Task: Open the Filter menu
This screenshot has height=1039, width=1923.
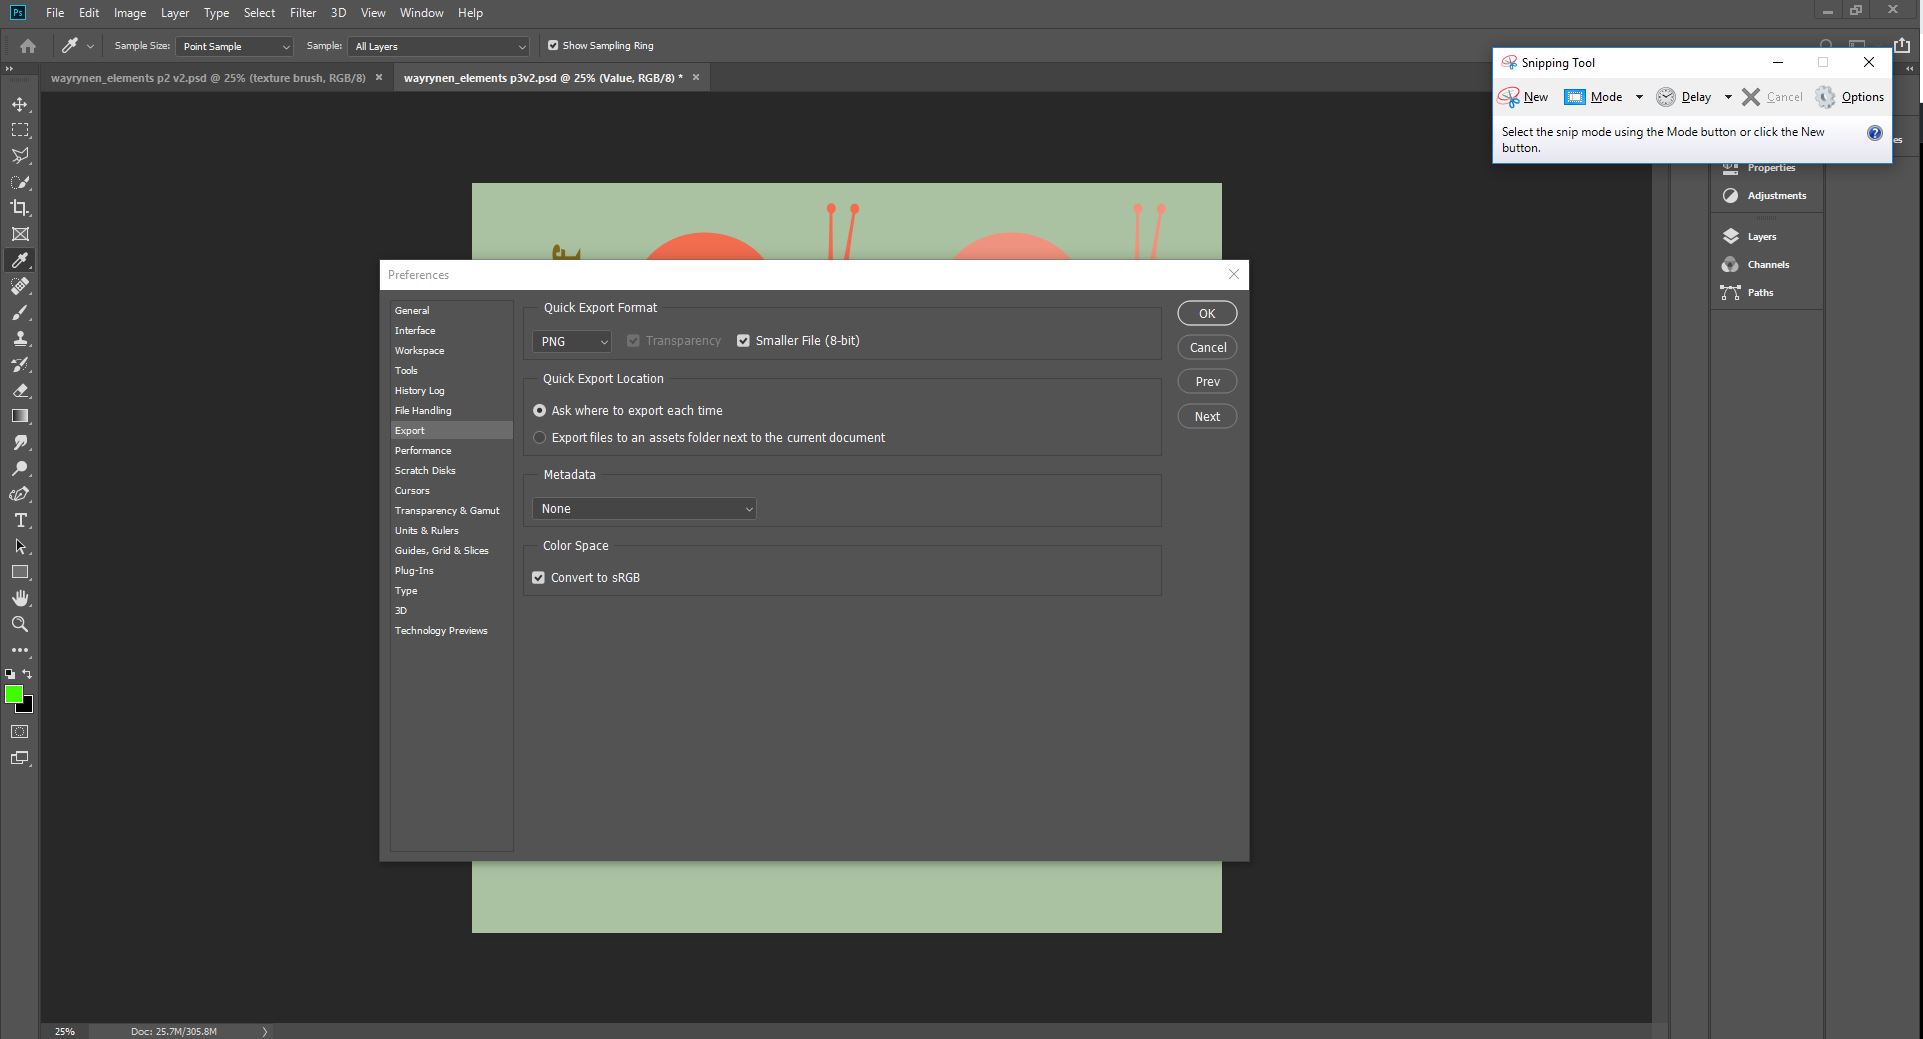Action: pyautogui.click(x=302, y=13)
